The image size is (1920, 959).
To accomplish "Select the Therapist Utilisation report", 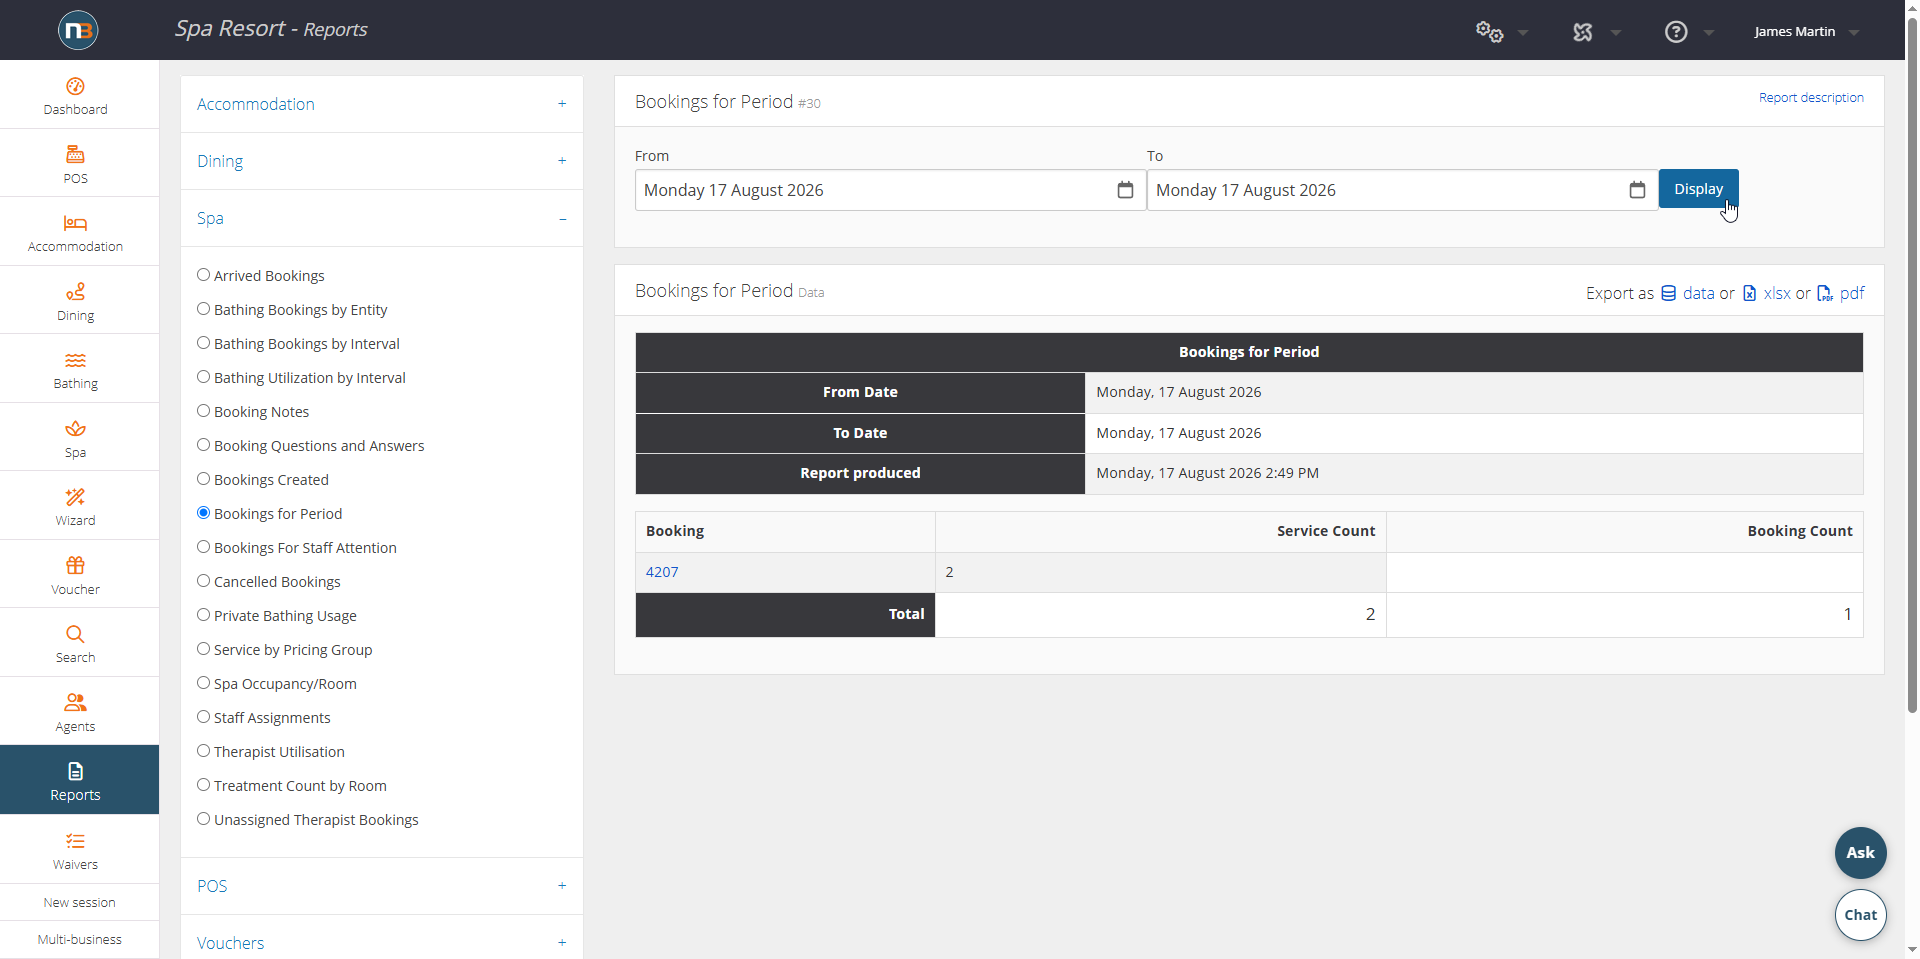I will coord(203,751).
